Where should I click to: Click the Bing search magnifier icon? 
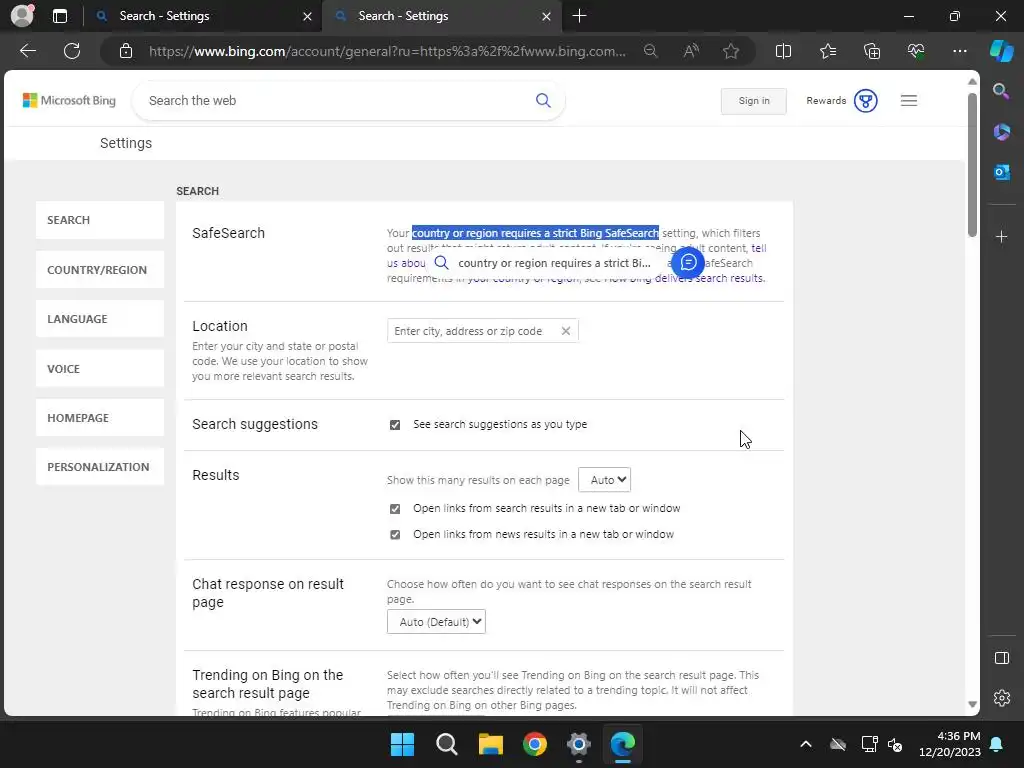click(x=543, y=101)
